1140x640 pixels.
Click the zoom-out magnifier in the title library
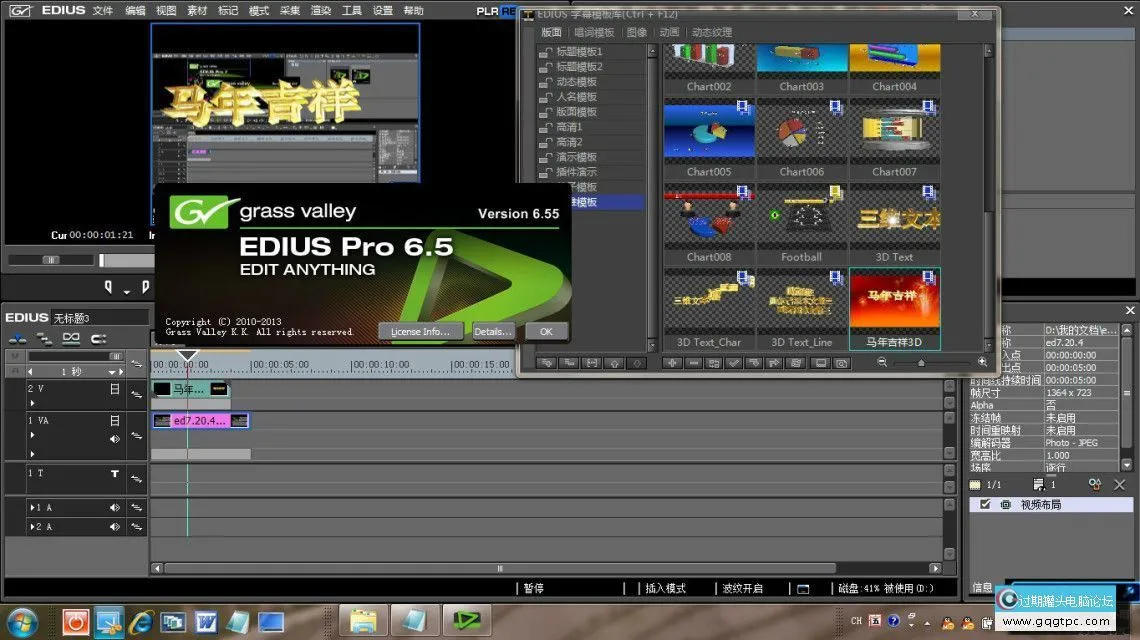pos(882,362)
